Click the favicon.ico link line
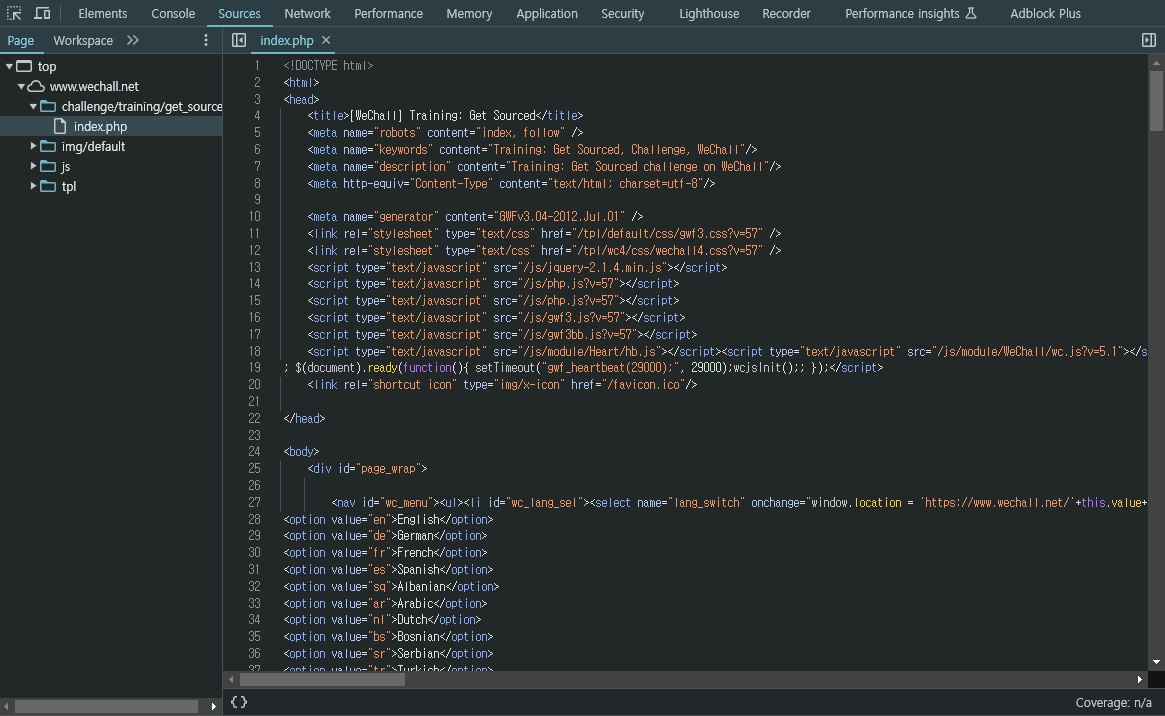 pyautogui.click(x=502, y=385)
